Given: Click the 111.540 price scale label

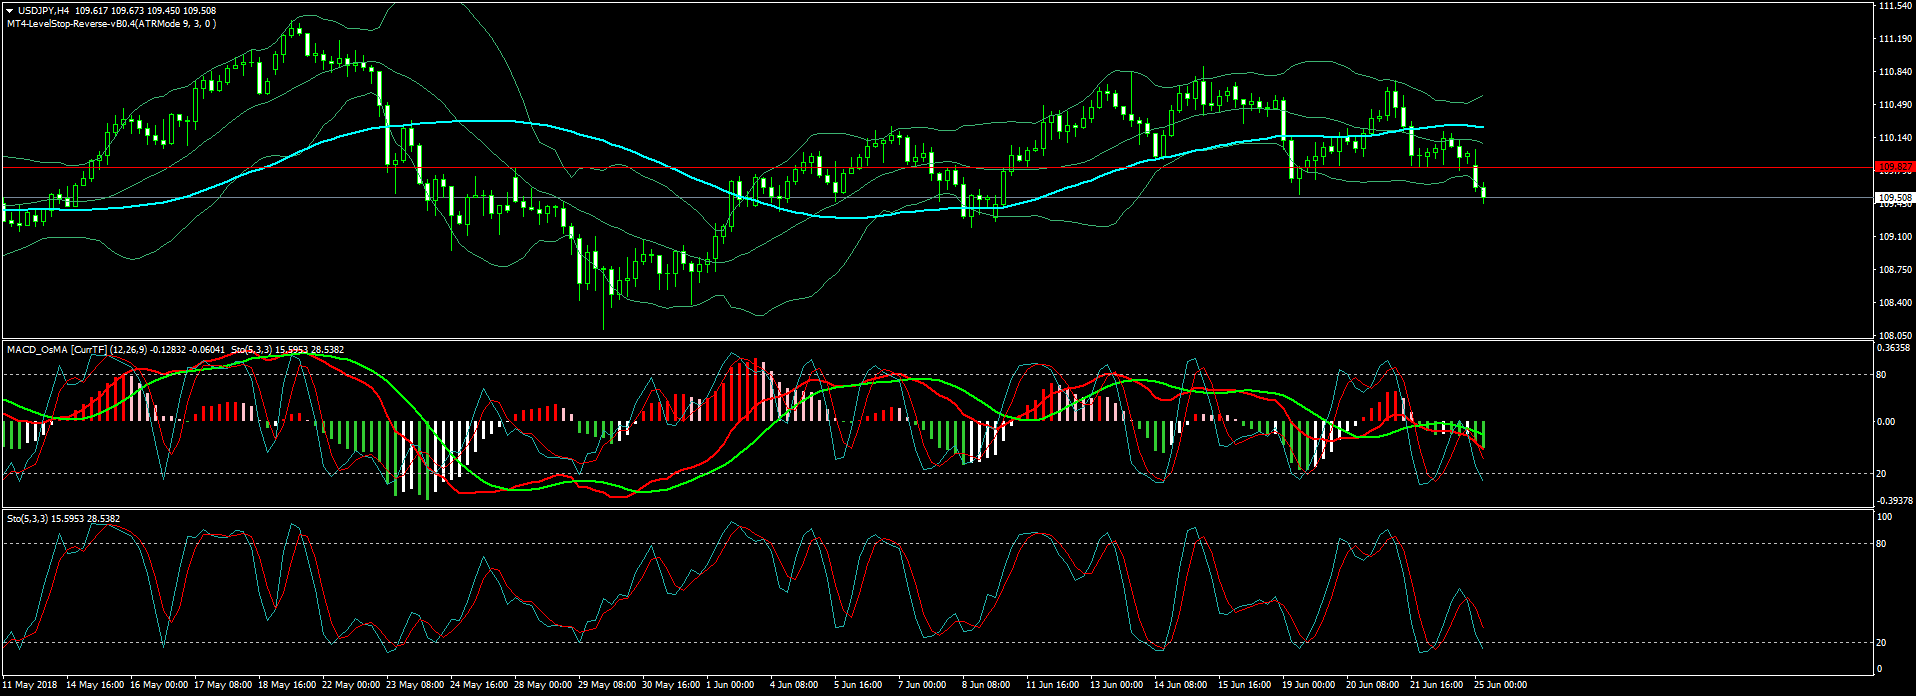Looking at the screenshot, I should [1895, 6].
